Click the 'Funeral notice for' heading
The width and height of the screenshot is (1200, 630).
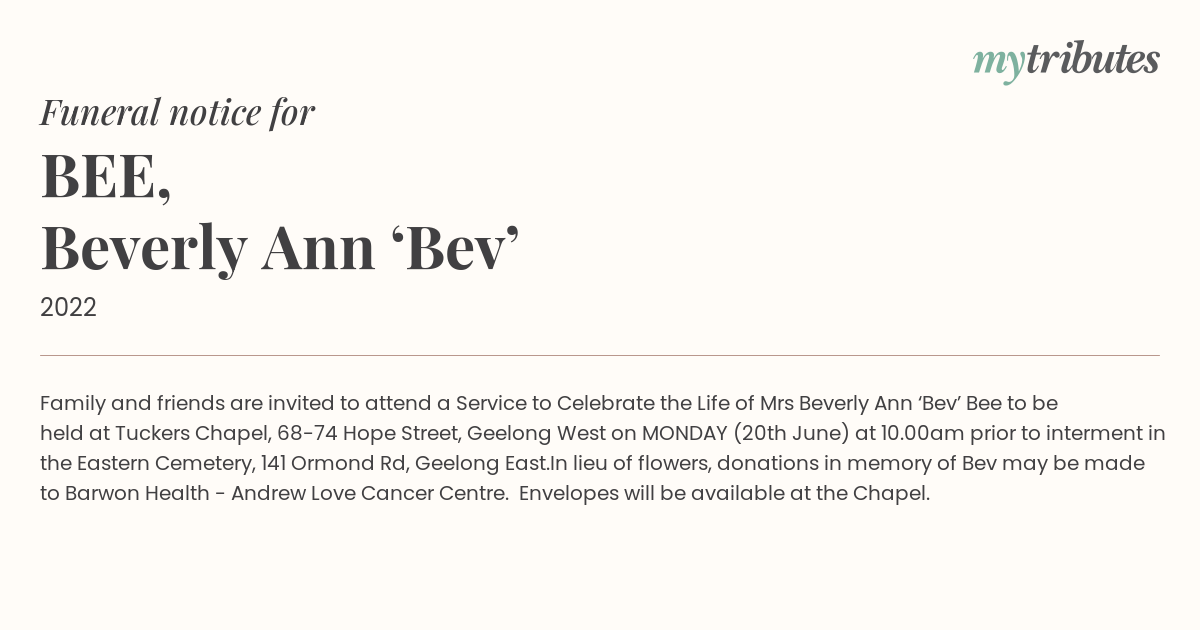pos(177,112)
